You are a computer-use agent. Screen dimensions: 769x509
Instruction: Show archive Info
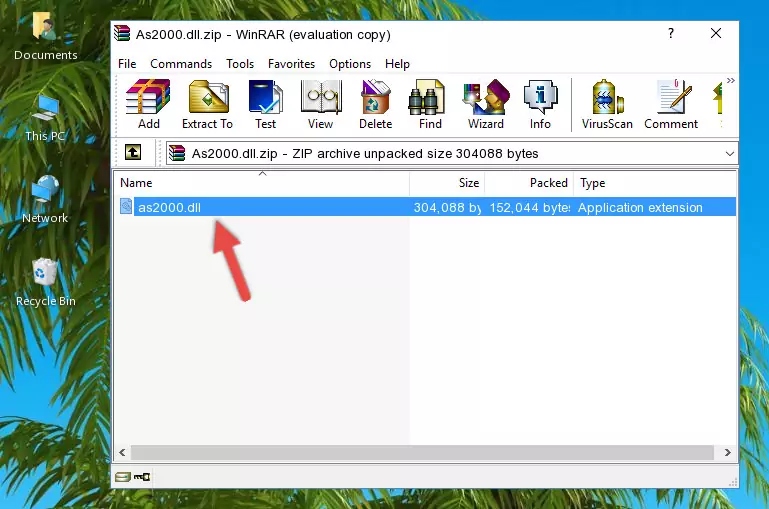[540, 104]
